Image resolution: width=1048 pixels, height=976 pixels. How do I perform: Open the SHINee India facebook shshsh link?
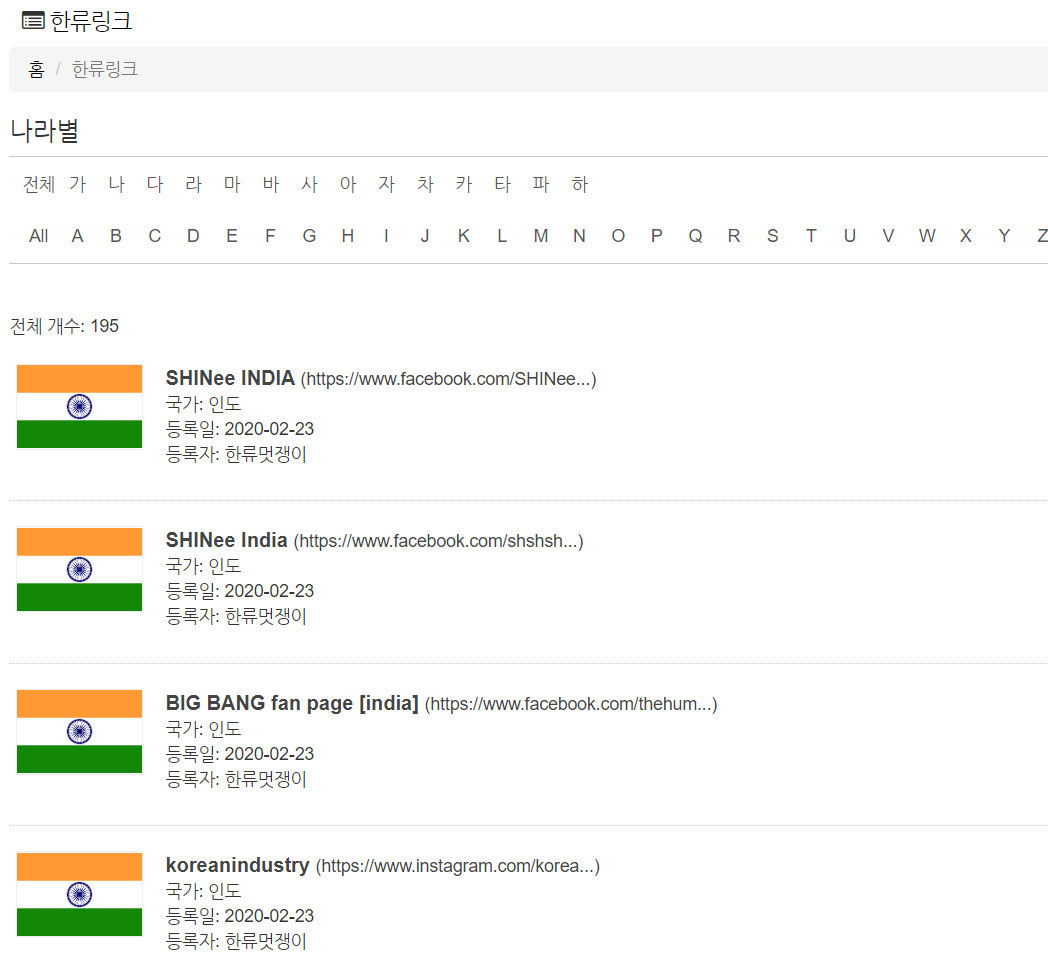point(226,541)
